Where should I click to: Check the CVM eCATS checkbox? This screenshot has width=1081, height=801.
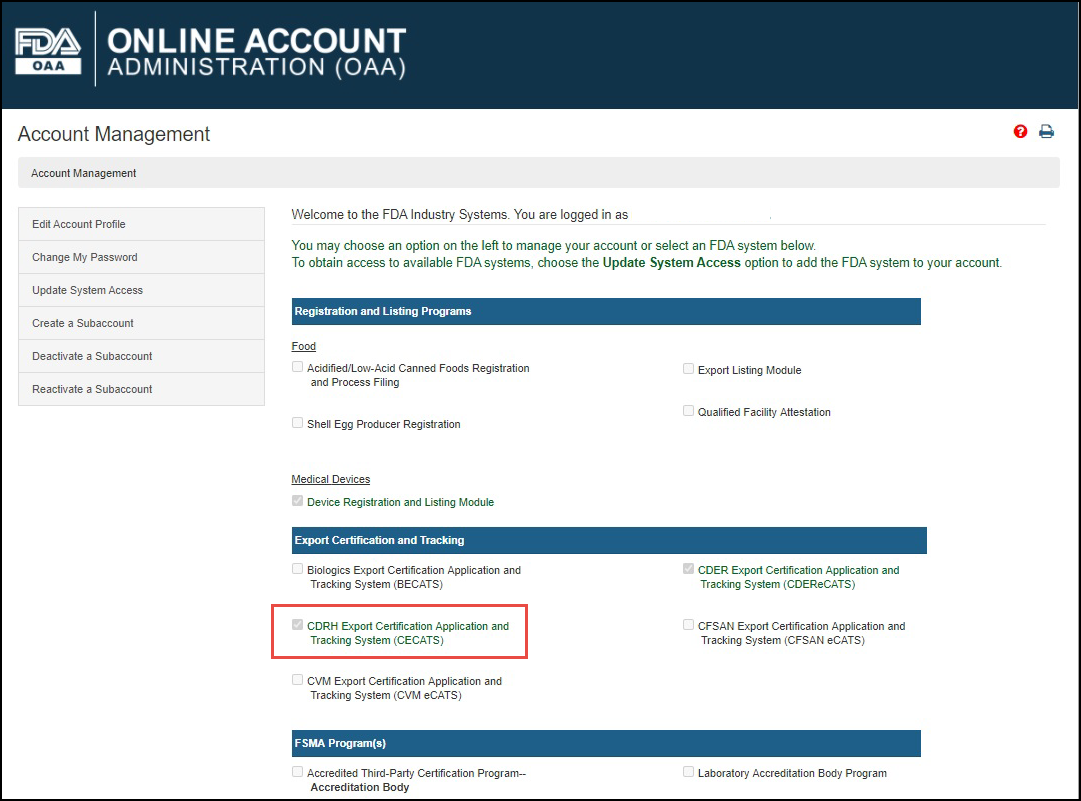297,679
